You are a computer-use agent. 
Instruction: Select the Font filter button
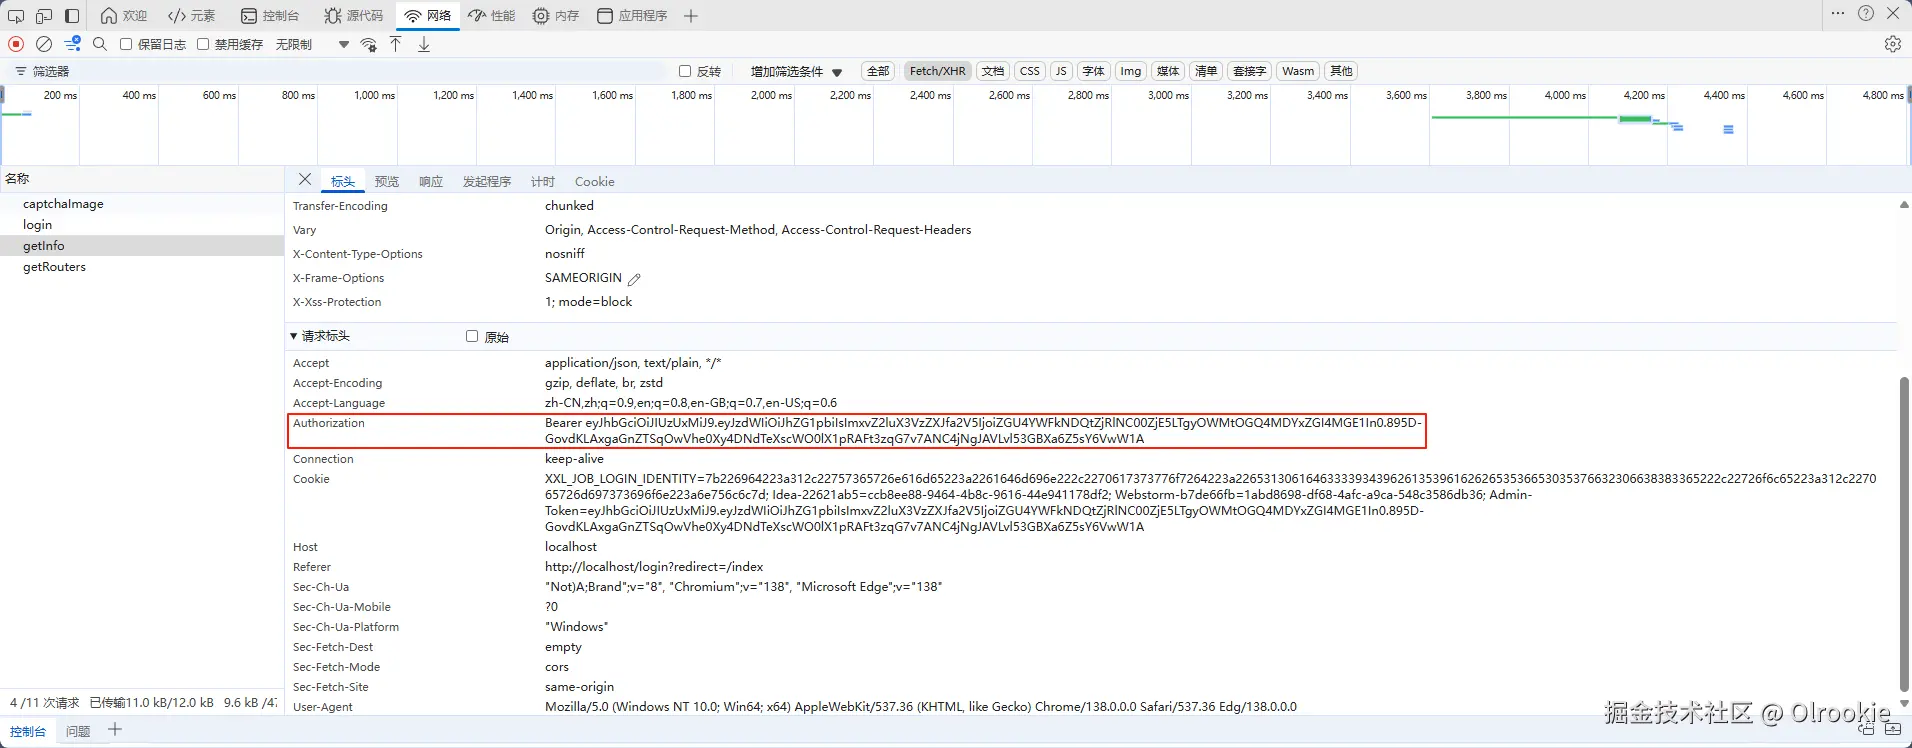pyautogui.click(x=1094, y=71)
